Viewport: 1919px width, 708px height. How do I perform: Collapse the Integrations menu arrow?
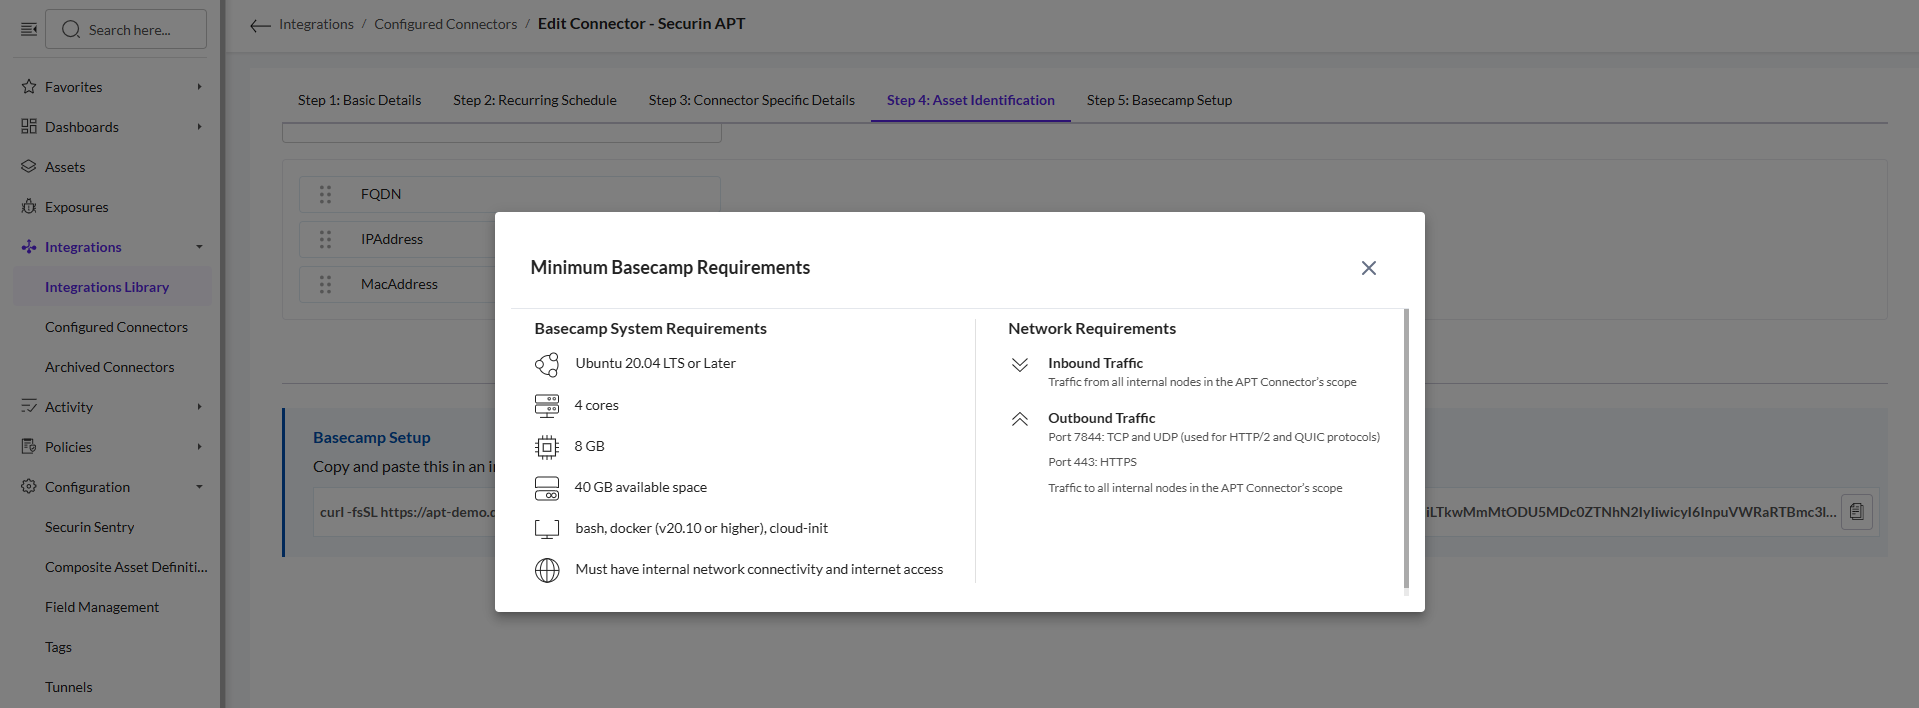pos(199,247)
